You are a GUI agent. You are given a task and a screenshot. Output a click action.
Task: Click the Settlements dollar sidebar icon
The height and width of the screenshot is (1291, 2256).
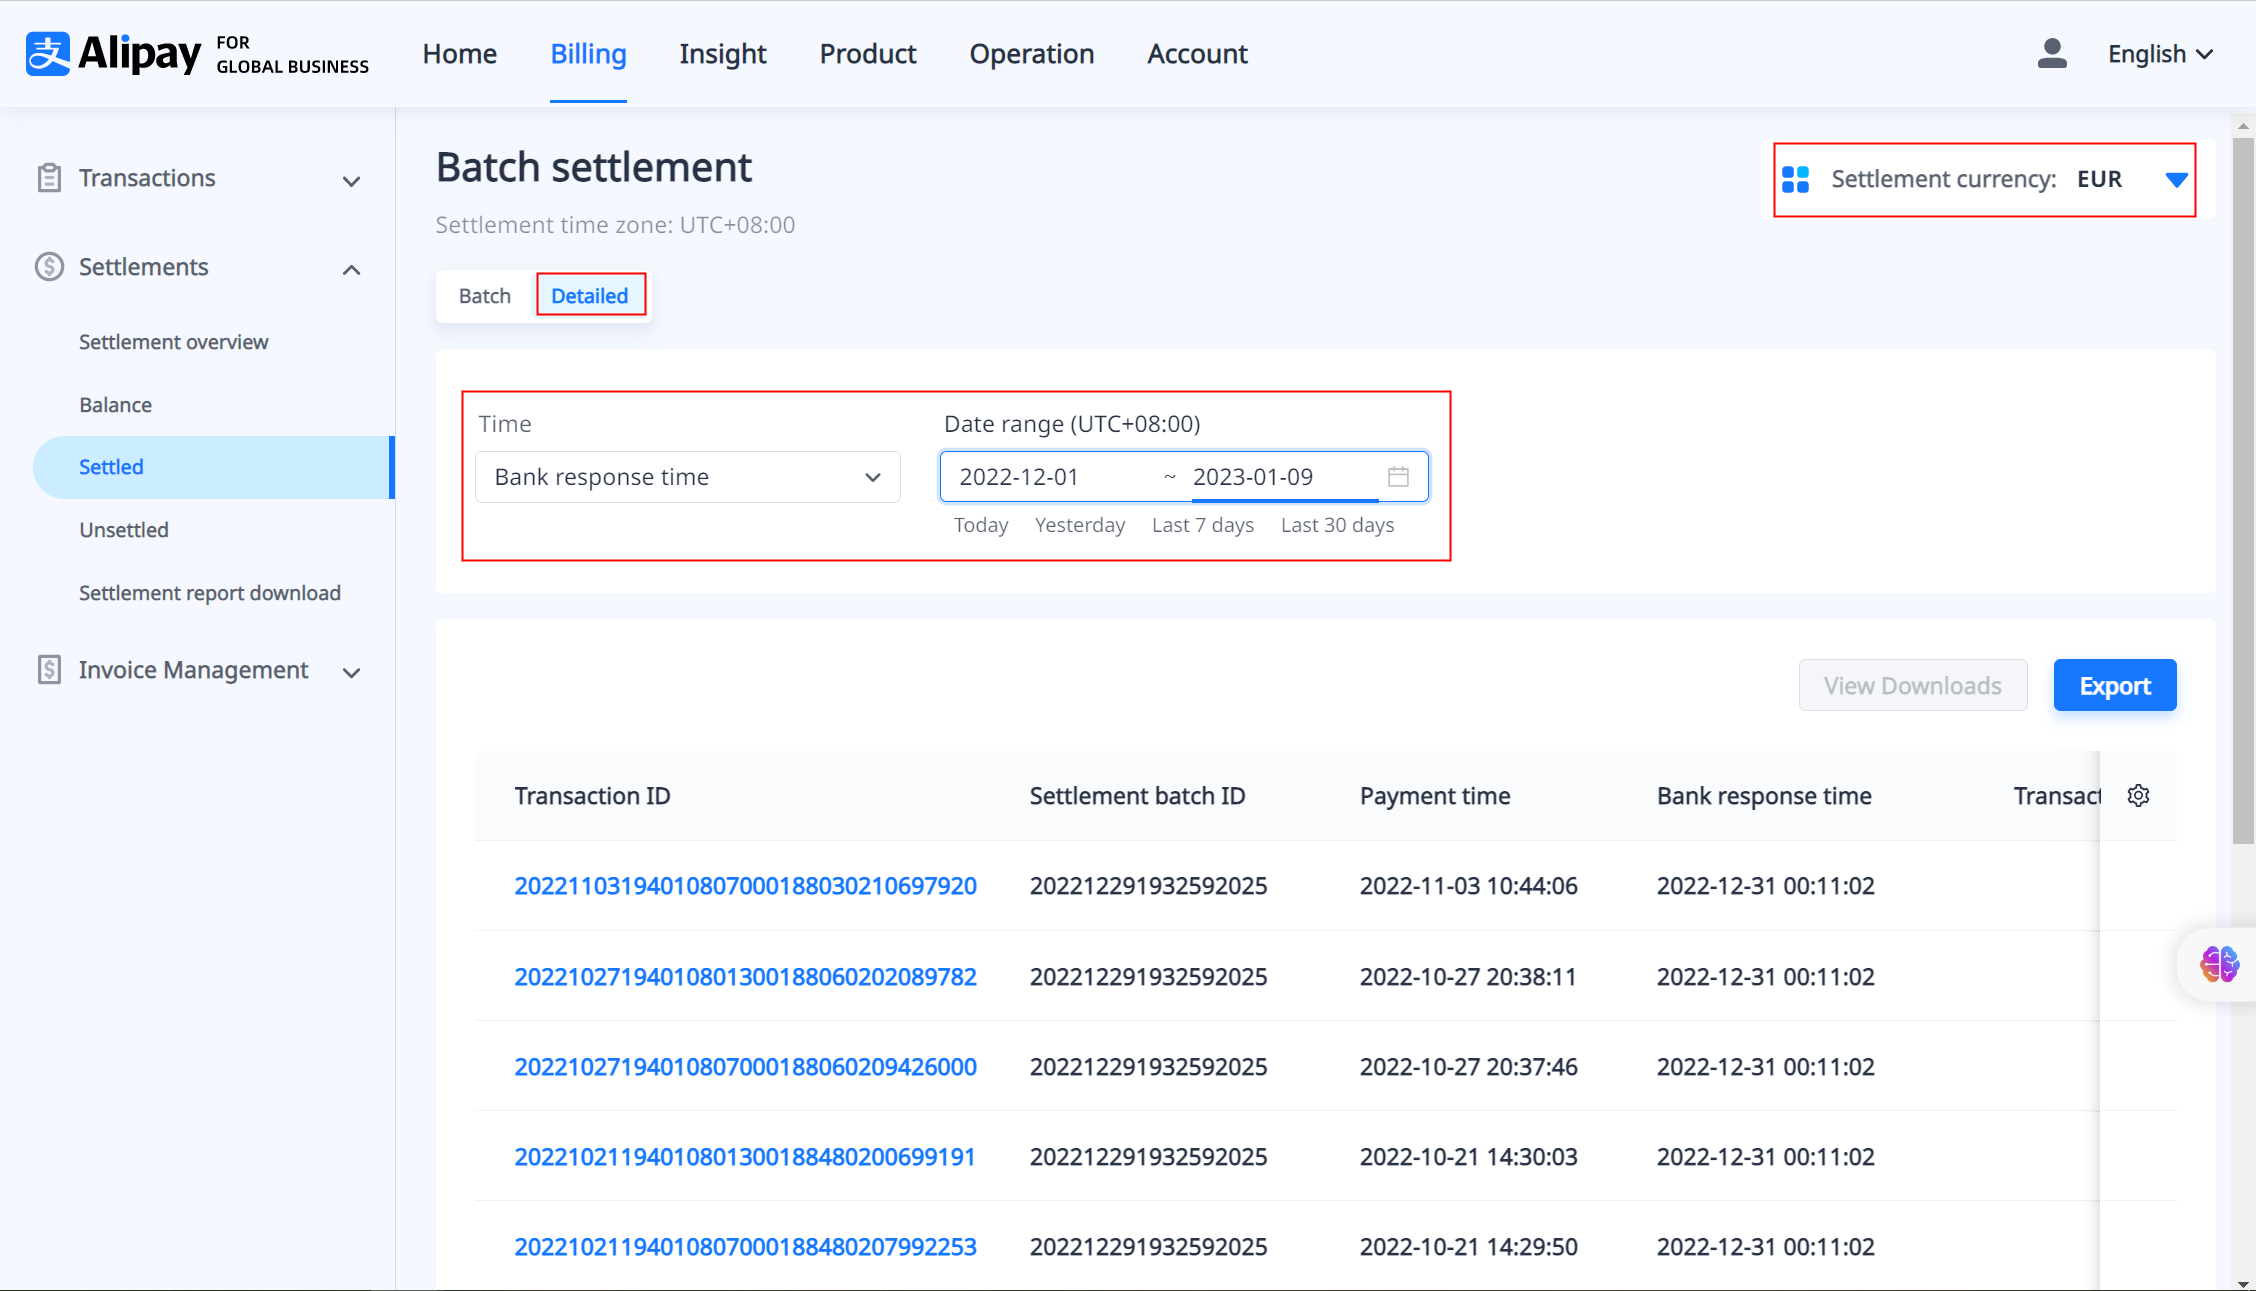point(49,267)
